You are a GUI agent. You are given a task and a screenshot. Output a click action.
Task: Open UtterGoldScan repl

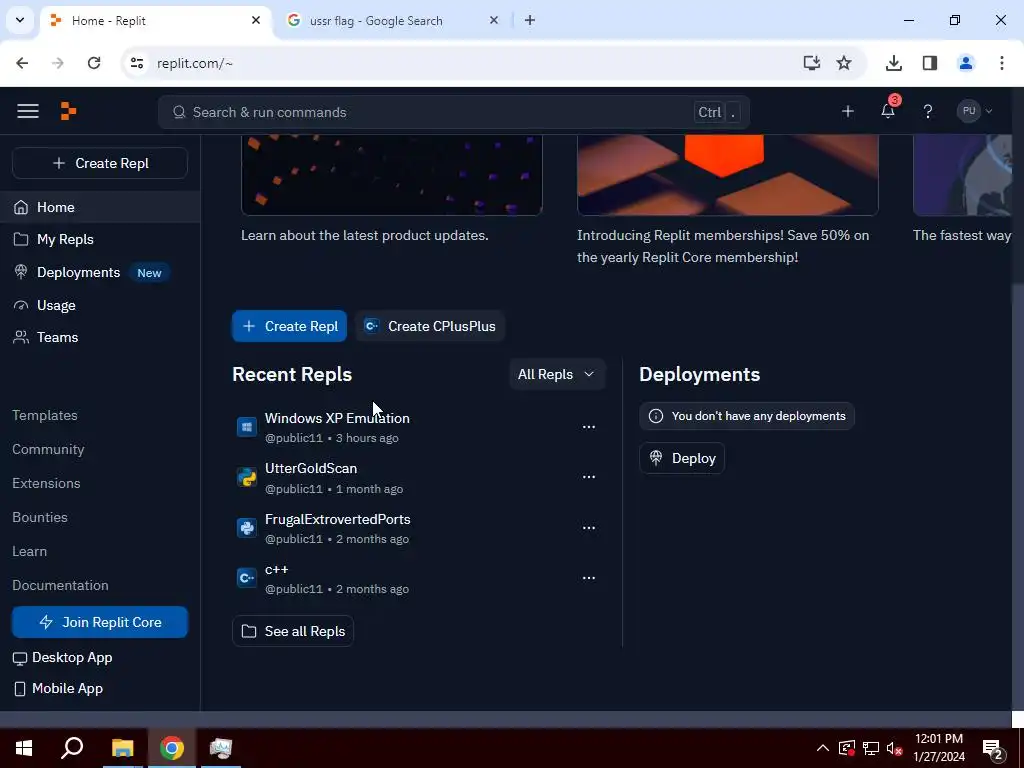[311, 468]
